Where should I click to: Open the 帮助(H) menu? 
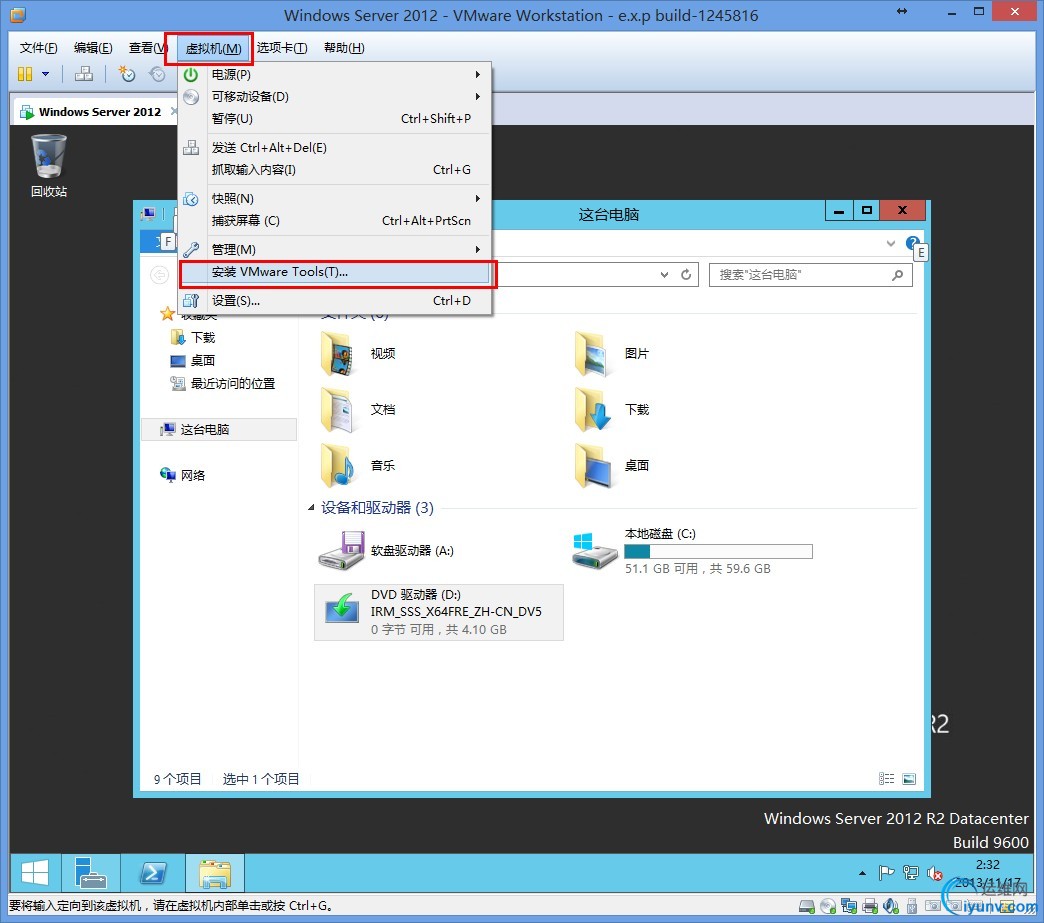point(344,48)
